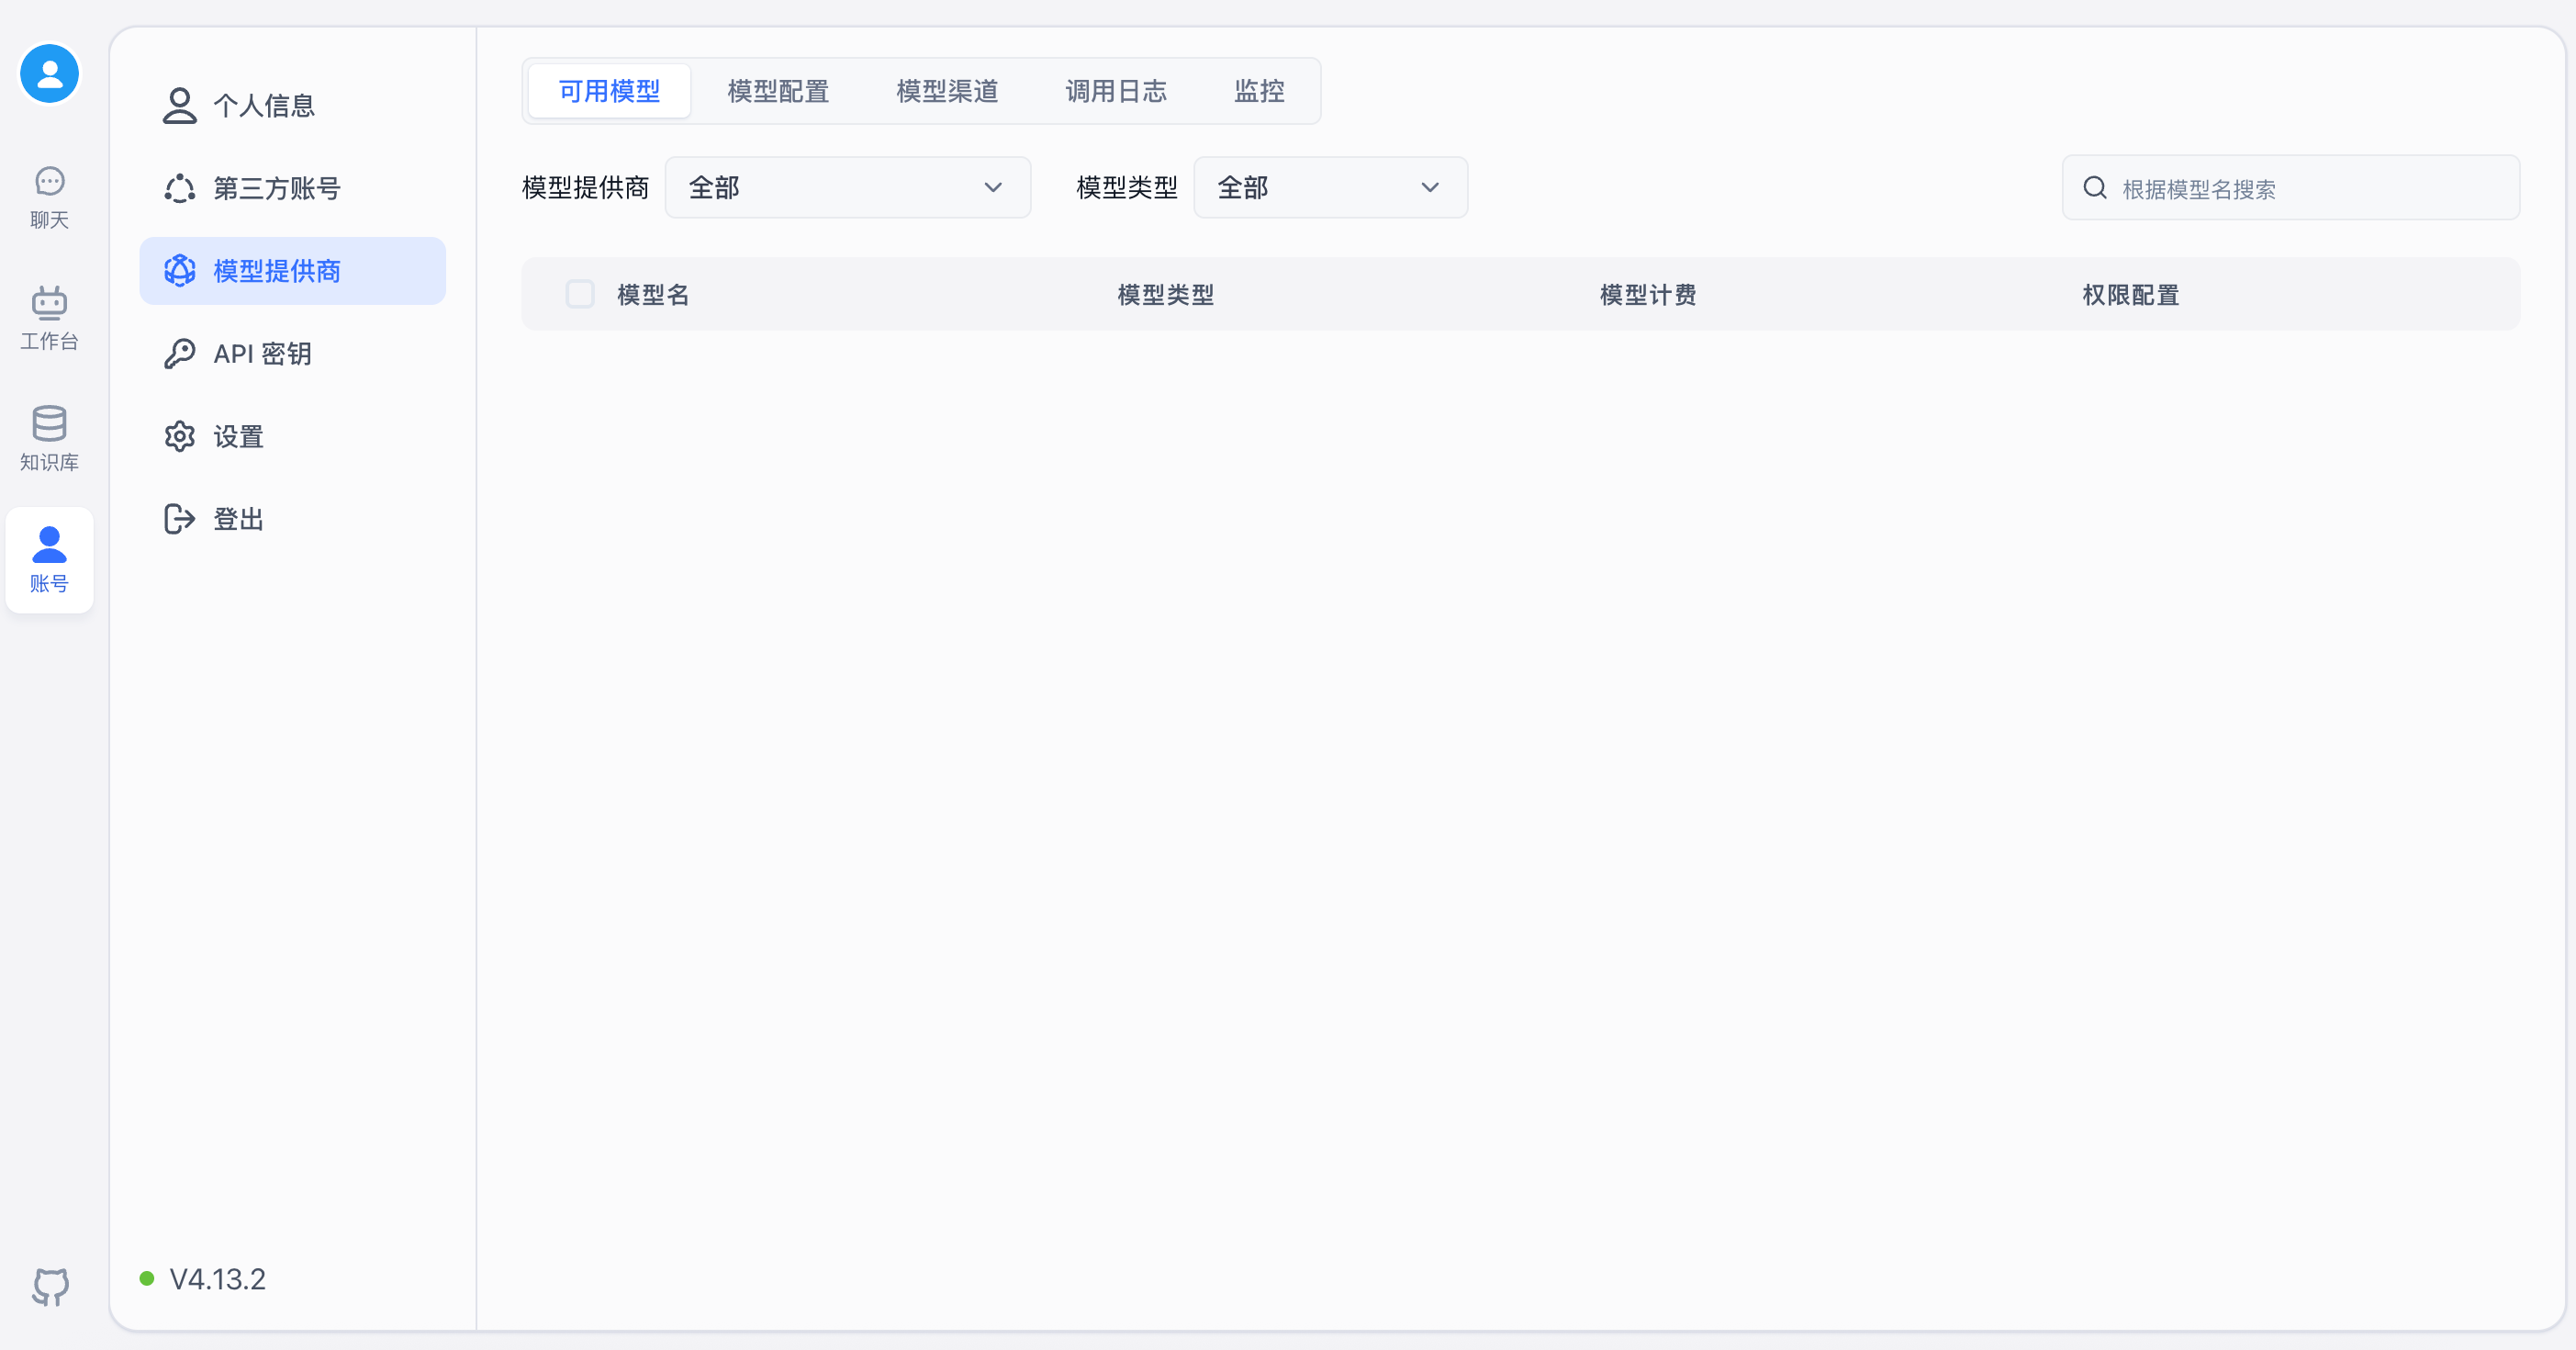Go to 个人信息 menu item
The width and height of the screenshot is (2576, 1350).
click(264, 106)
